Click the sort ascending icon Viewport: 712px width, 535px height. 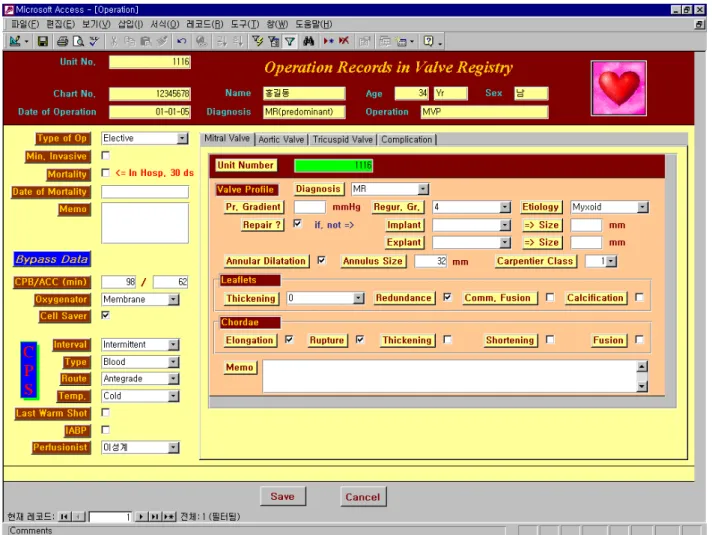click(x=222, y=41)
